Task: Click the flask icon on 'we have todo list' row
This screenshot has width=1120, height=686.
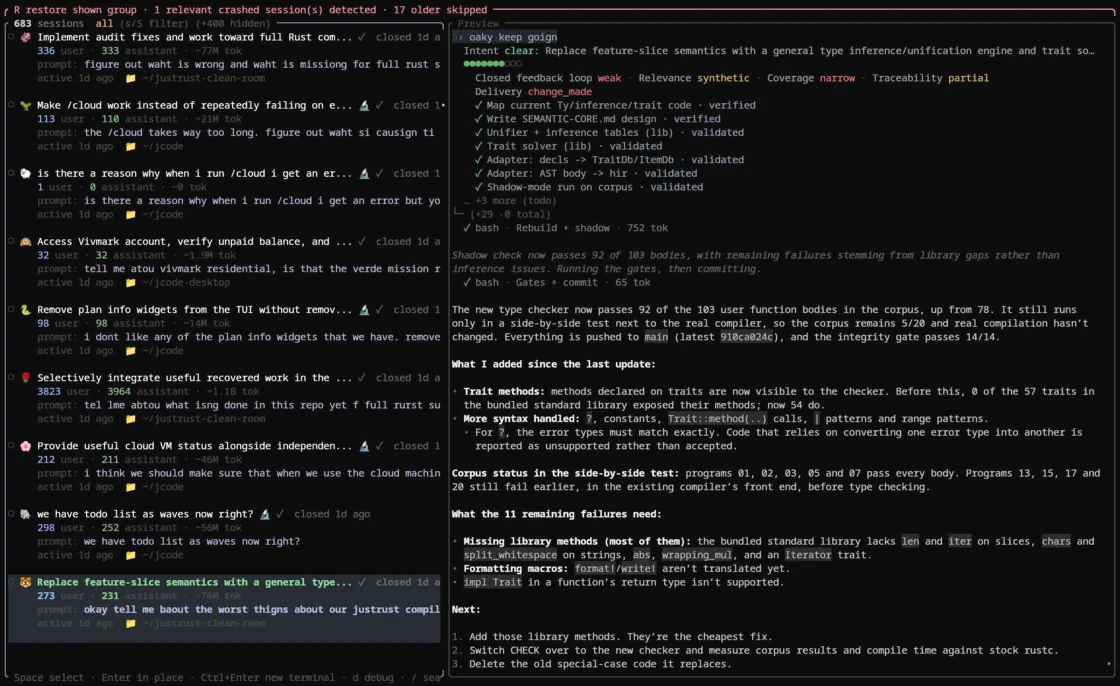Action: pos(265,514)
